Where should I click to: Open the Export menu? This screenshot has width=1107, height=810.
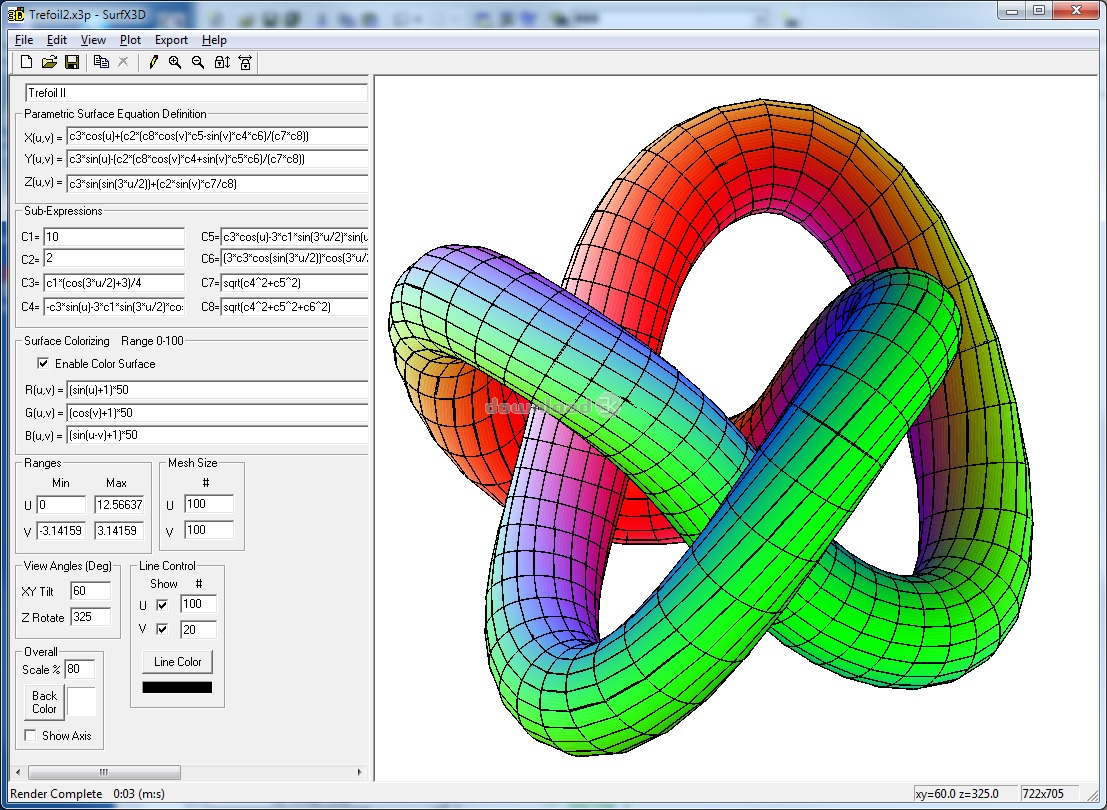[171, 40]
